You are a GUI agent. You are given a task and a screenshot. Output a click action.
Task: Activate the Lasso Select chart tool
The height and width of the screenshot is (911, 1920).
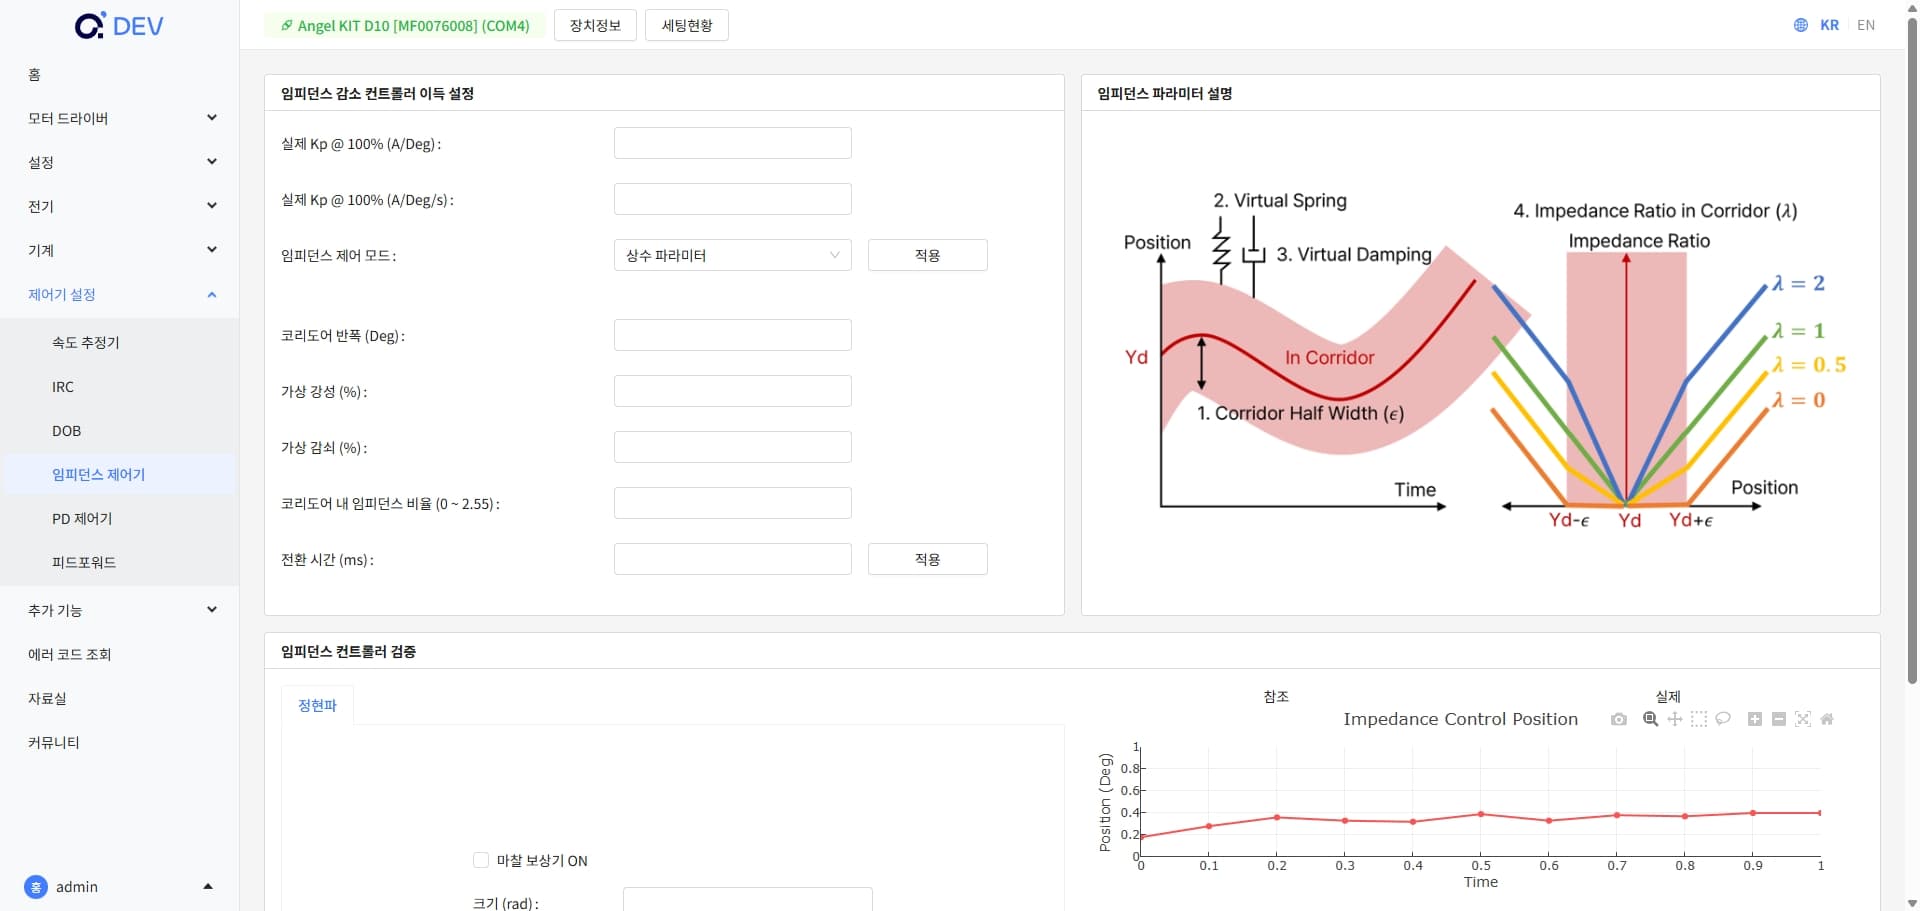click(x=1723, y=719)
